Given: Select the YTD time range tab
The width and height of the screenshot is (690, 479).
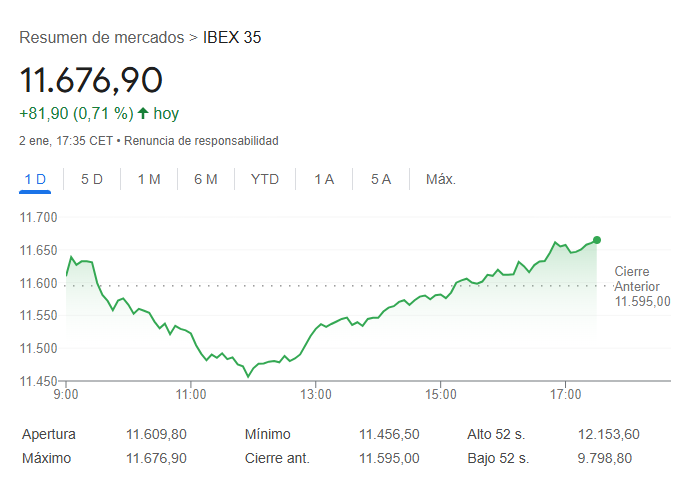Looking at the screenshot, I should [265, 180].
